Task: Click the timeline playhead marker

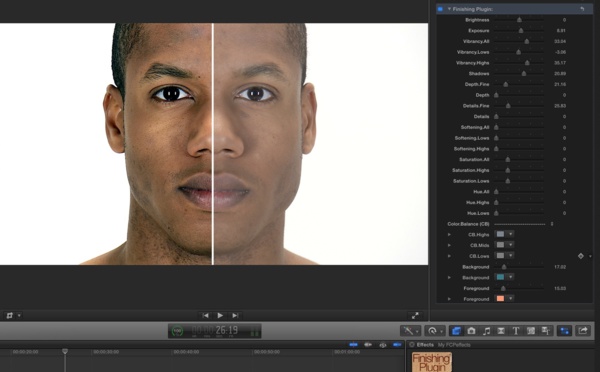Action: (65, 351)
